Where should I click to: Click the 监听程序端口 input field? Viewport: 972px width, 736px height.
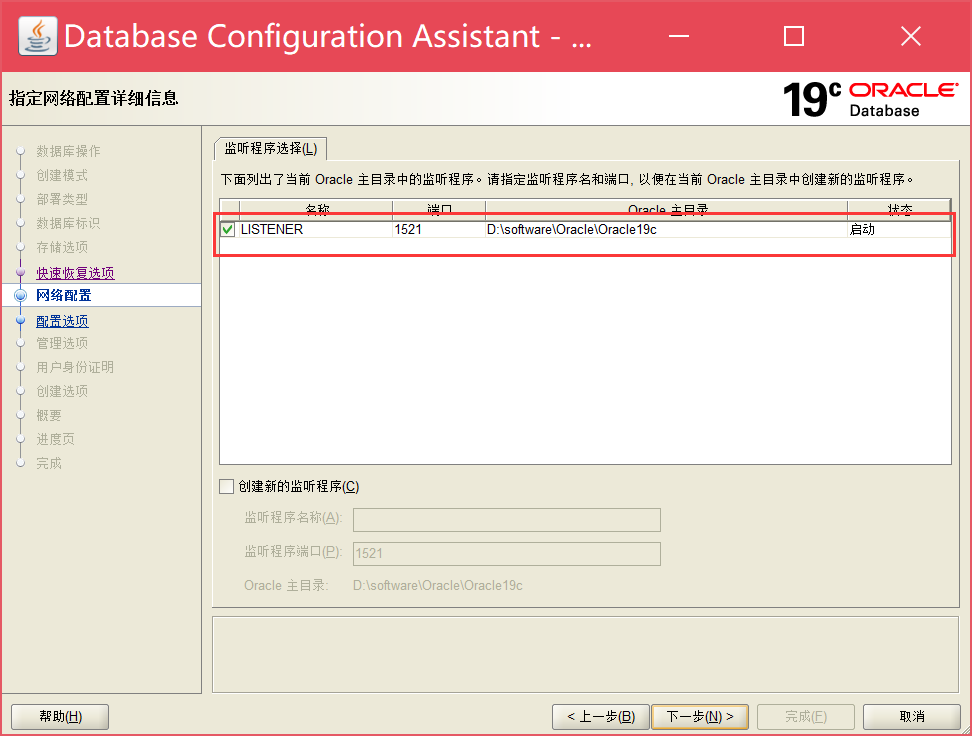click(507, 553)
